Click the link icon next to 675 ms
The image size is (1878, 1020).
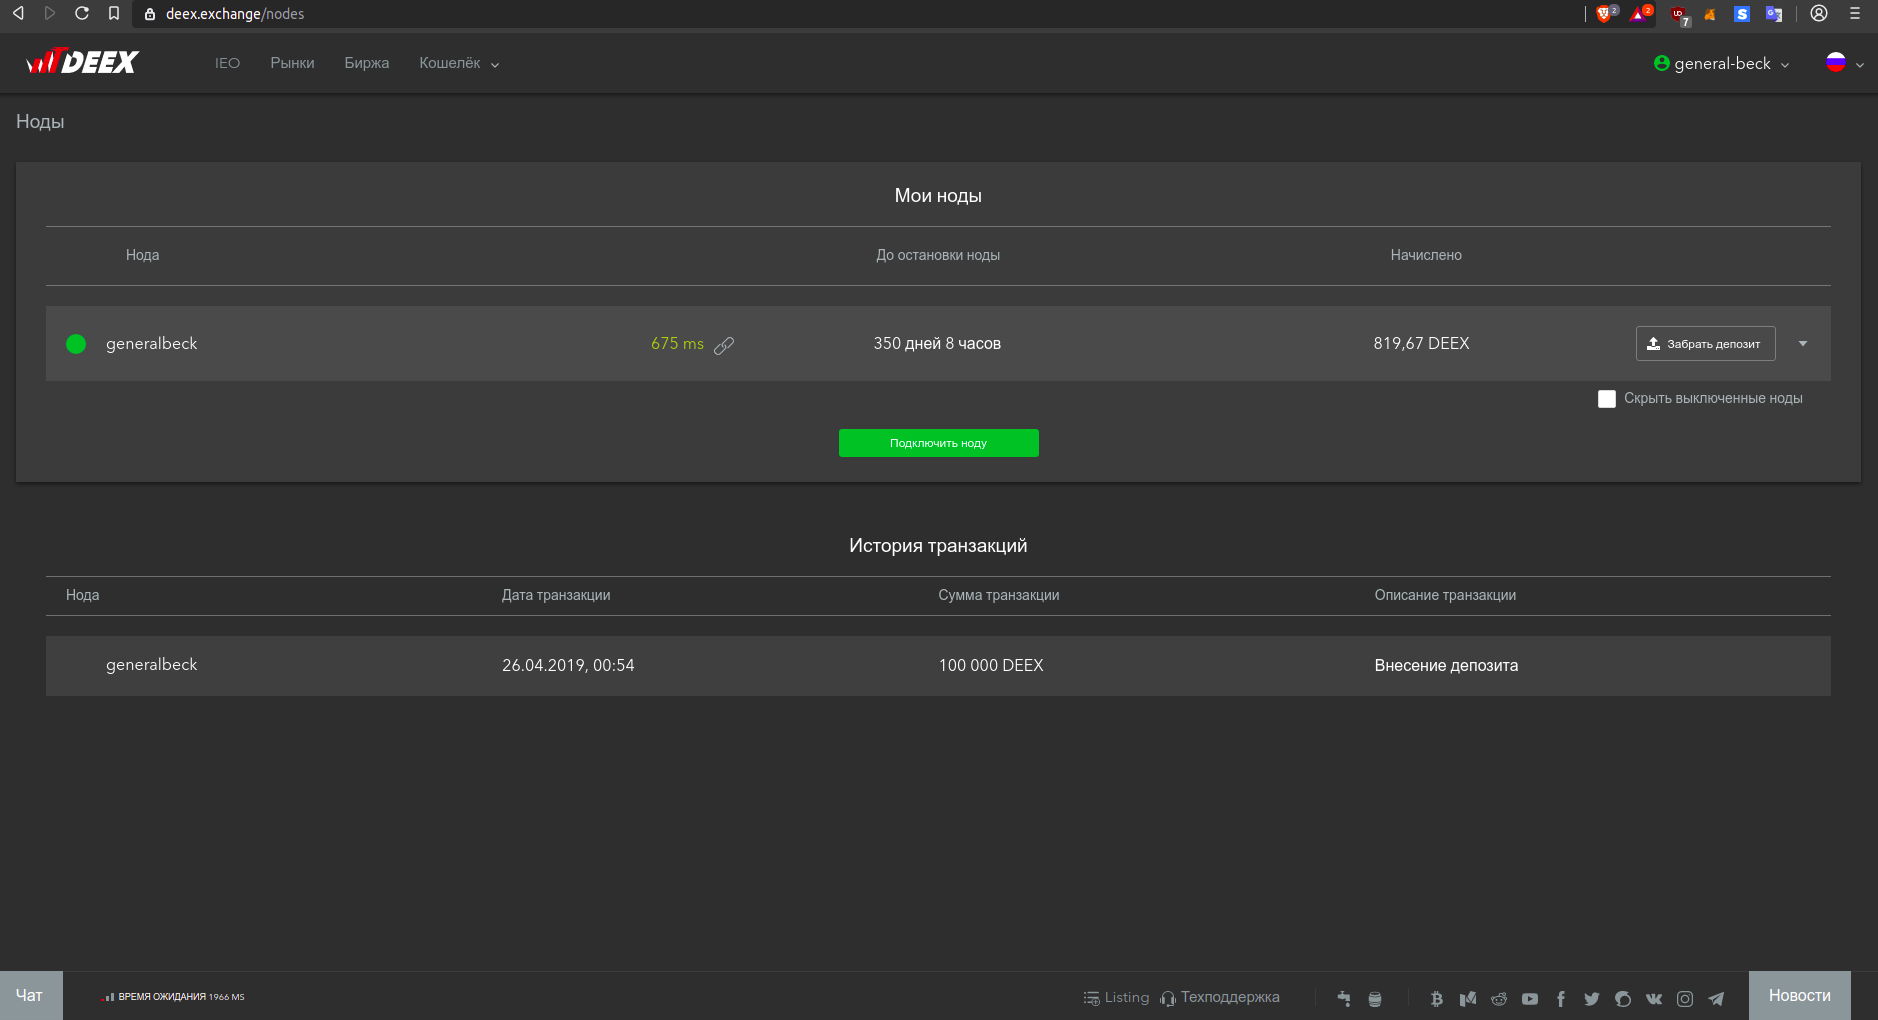[x=724, y=345]
